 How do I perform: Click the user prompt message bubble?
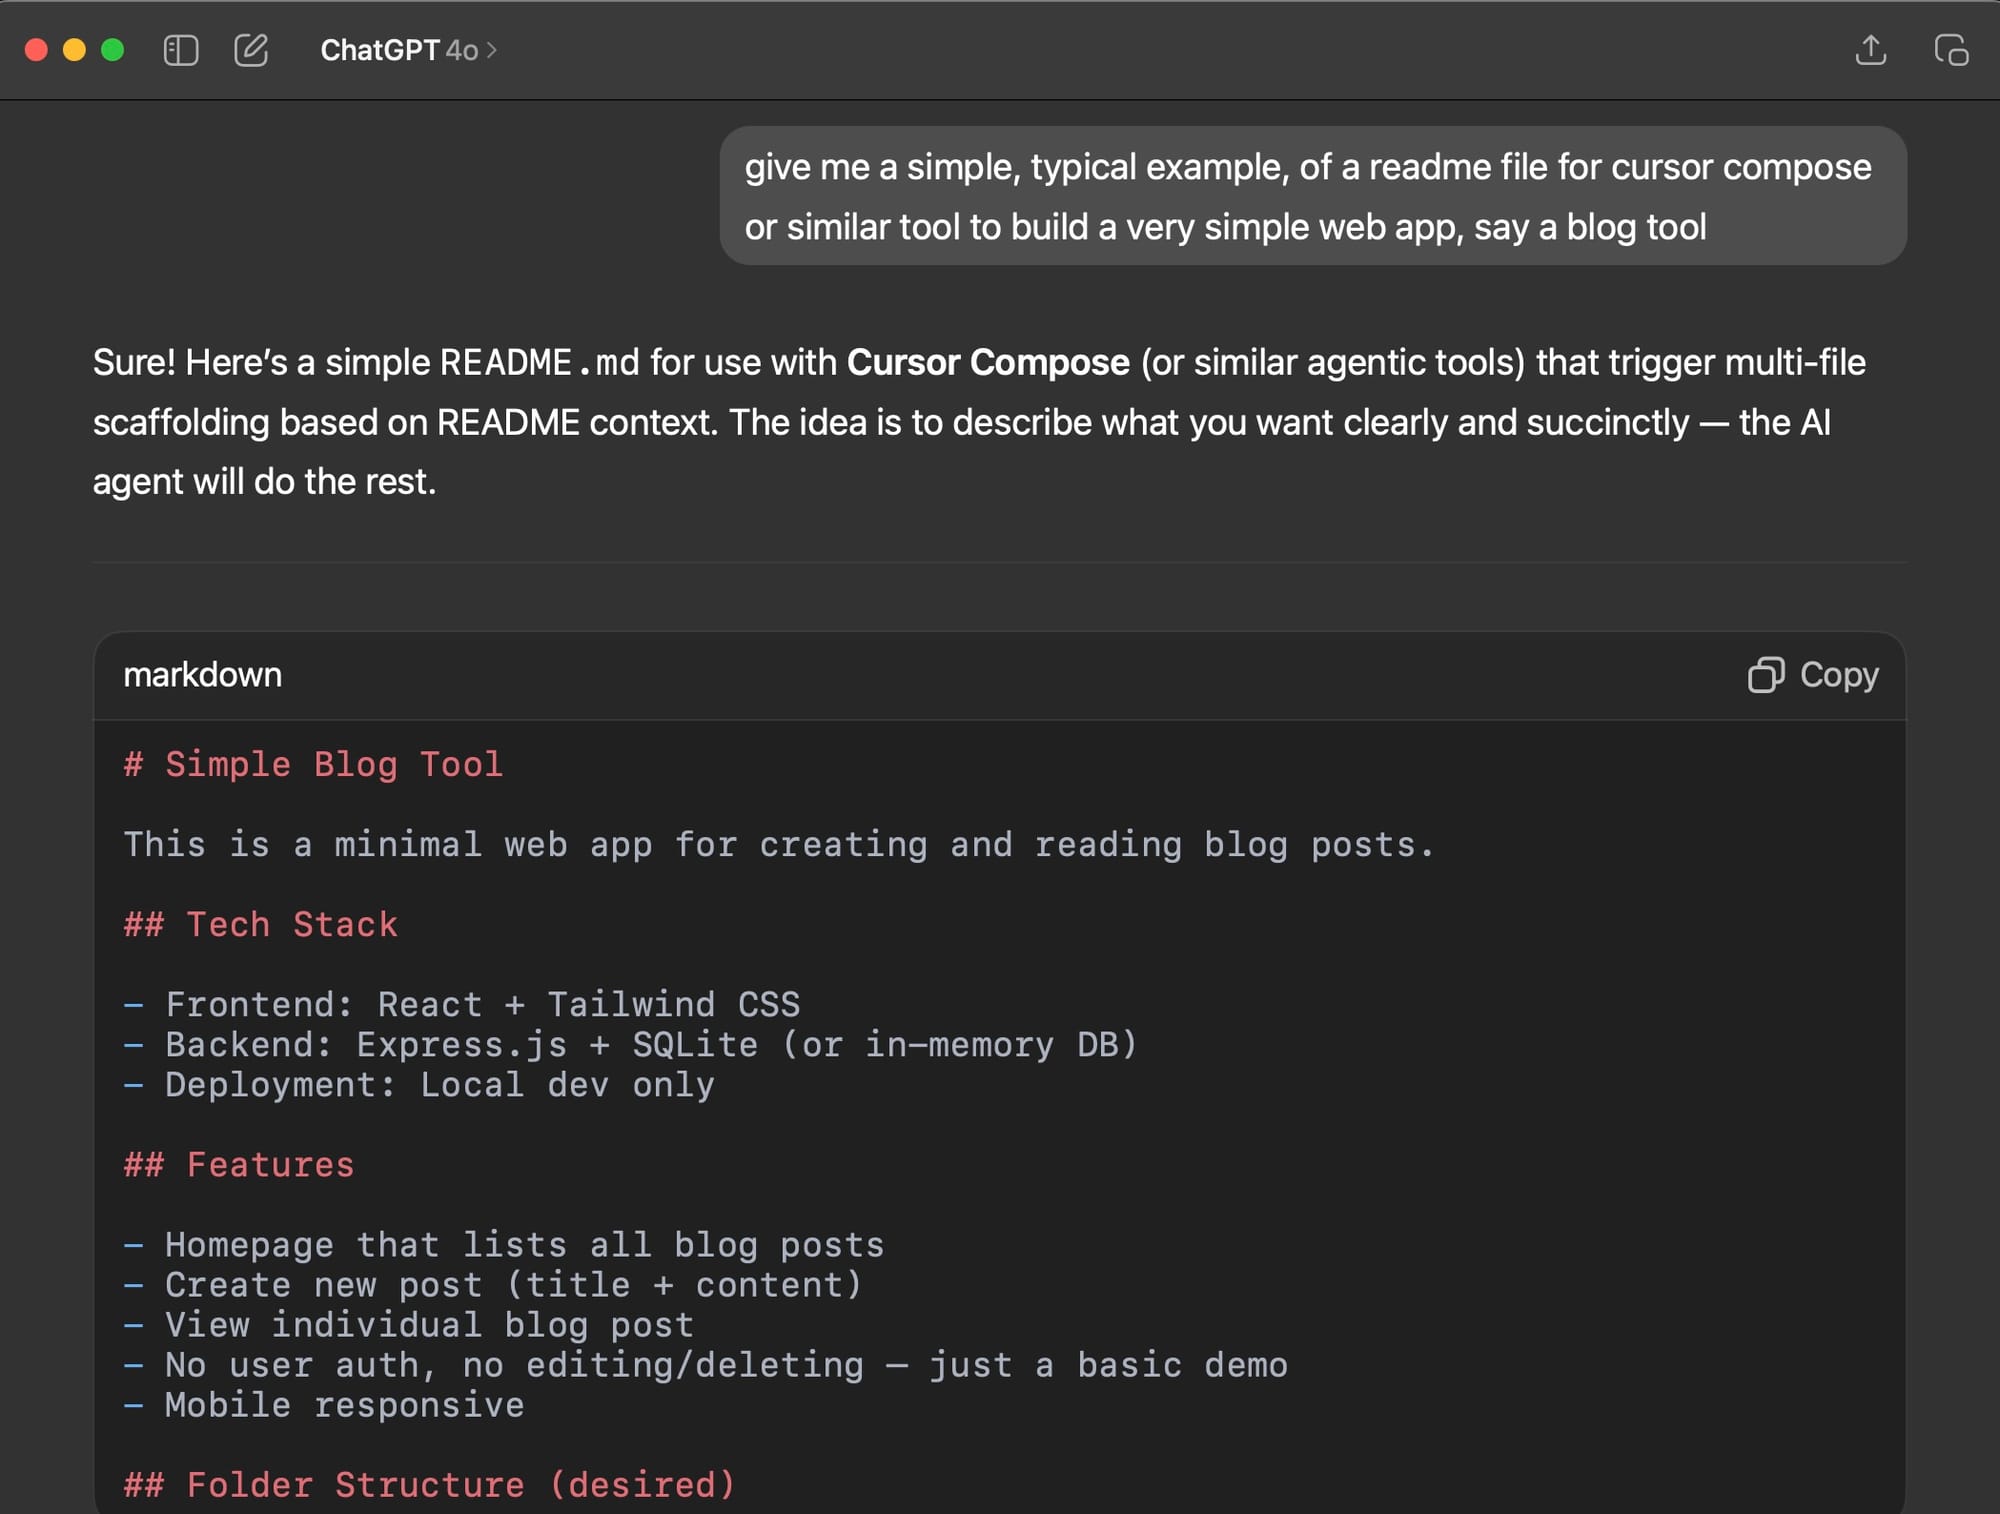pos(1312,196)
